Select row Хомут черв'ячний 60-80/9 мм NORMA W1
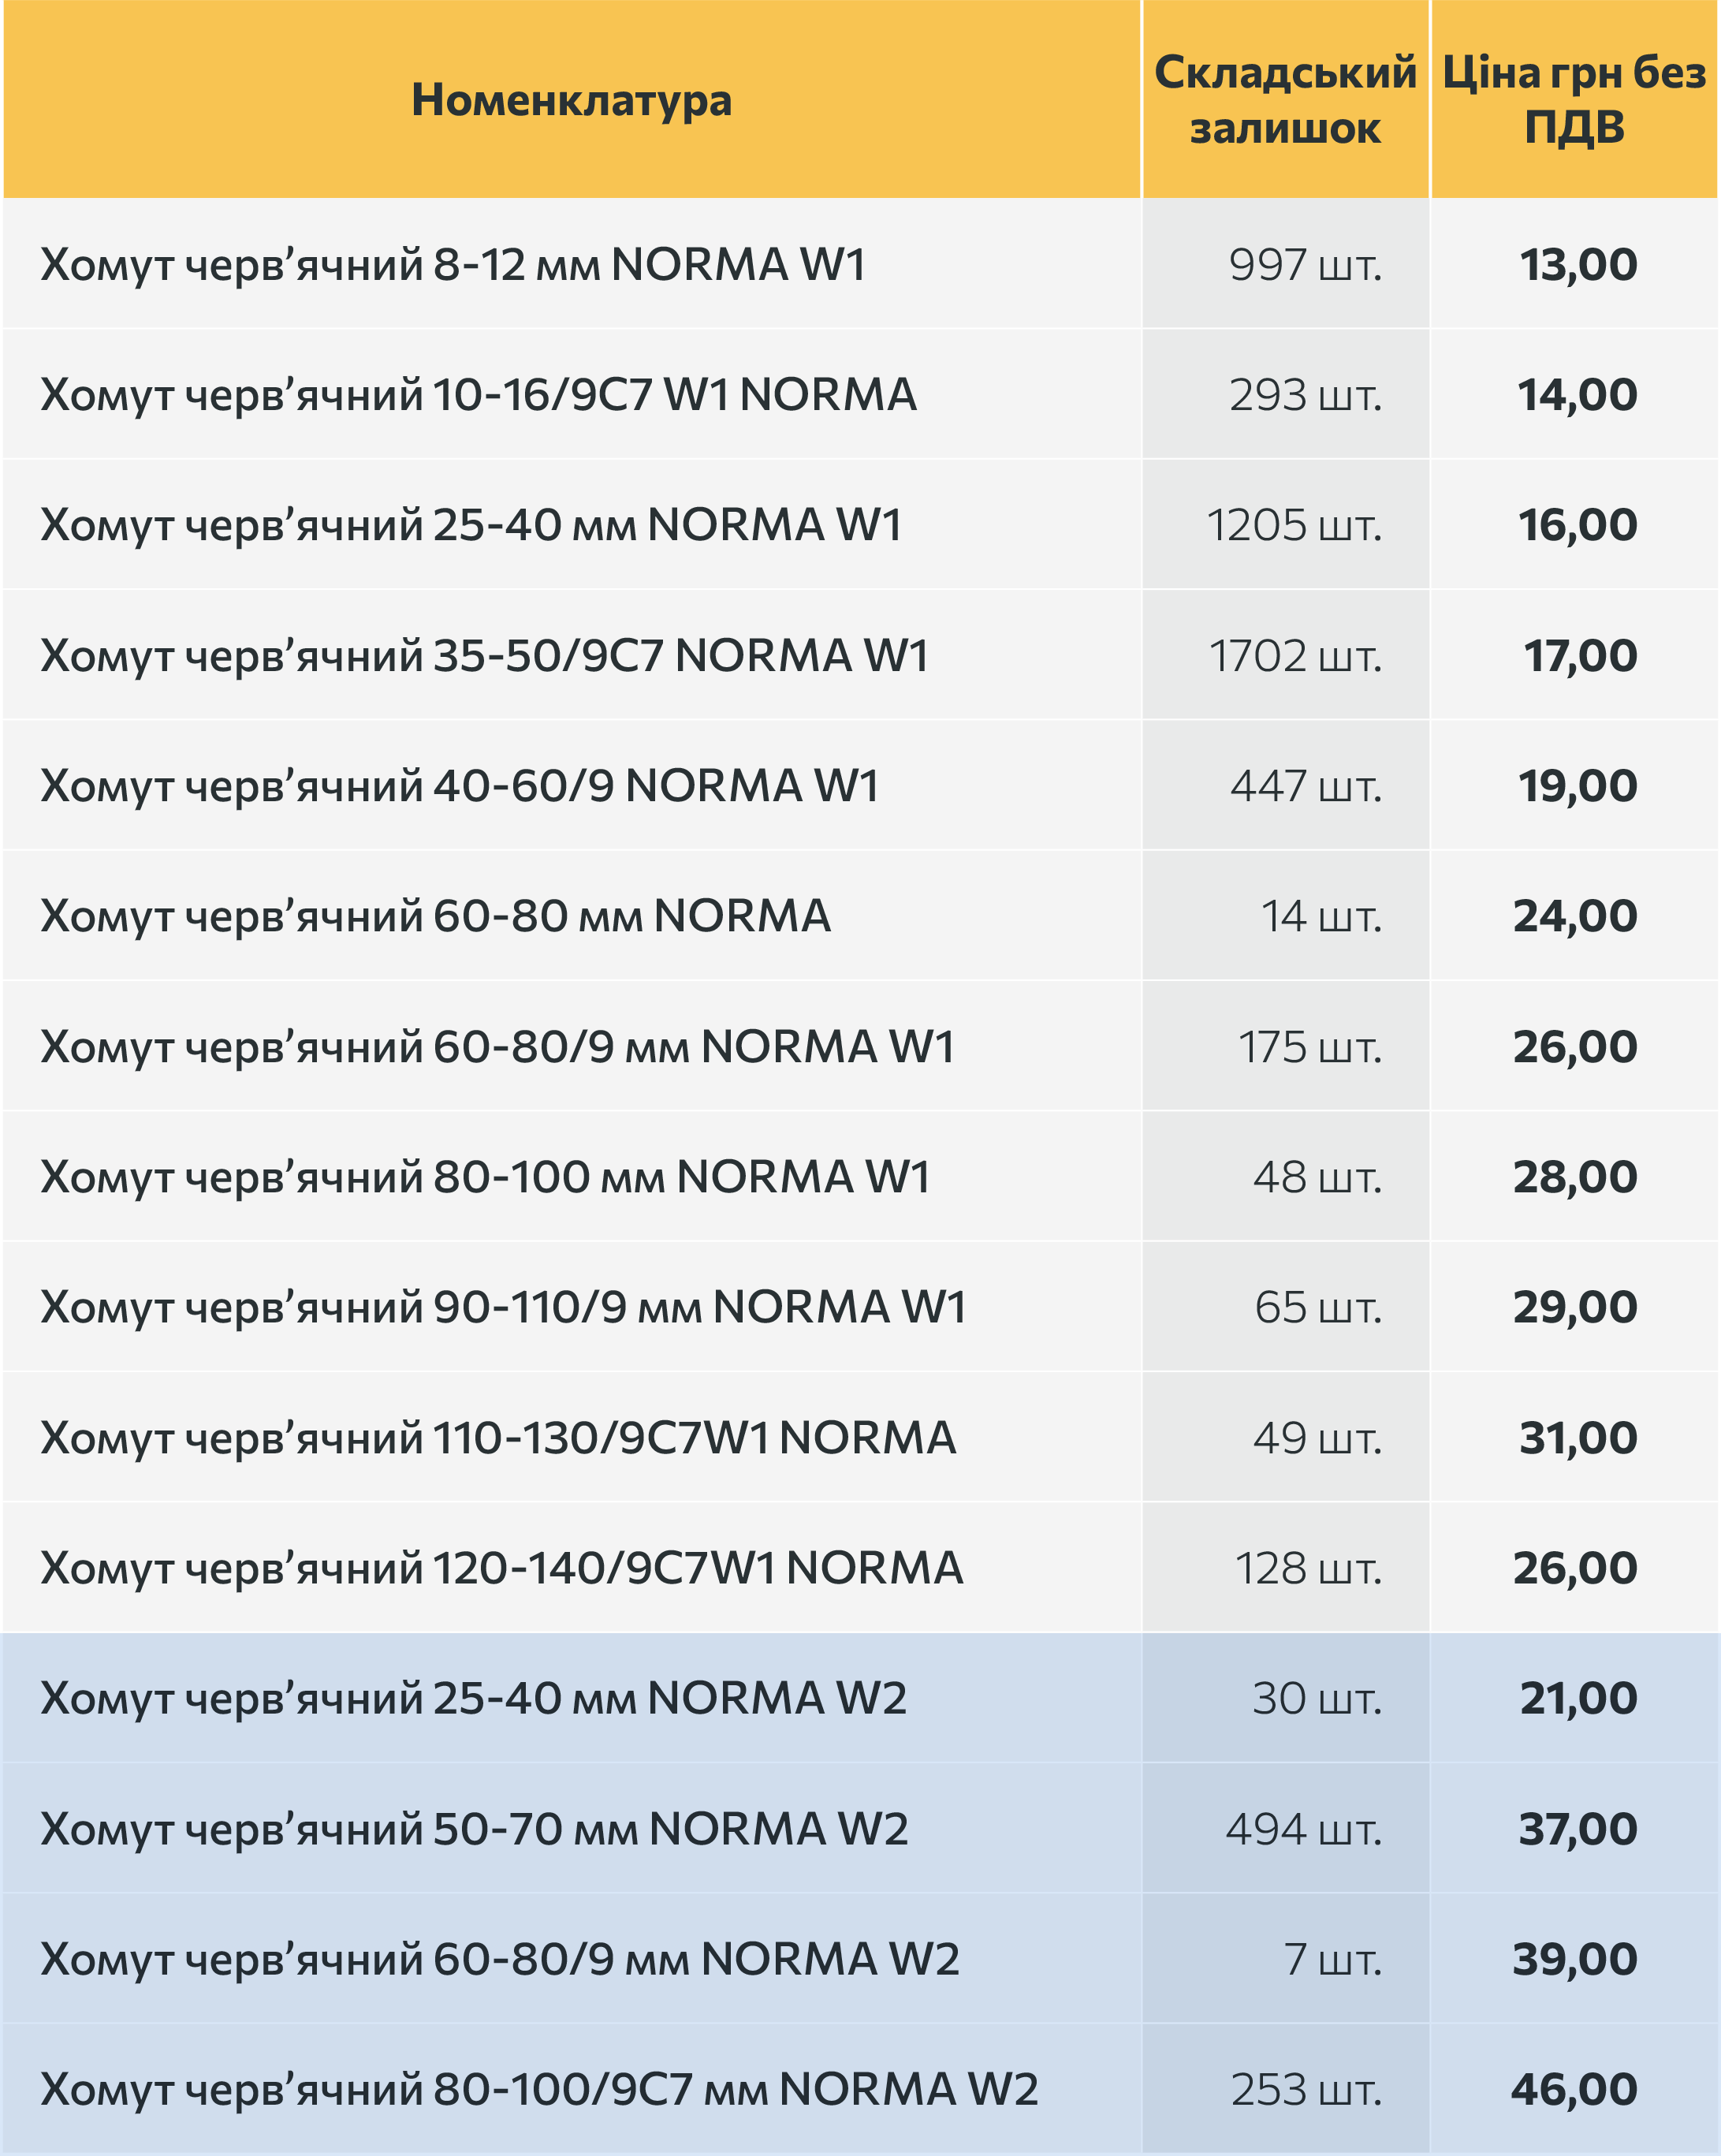 pos(860,1046)
